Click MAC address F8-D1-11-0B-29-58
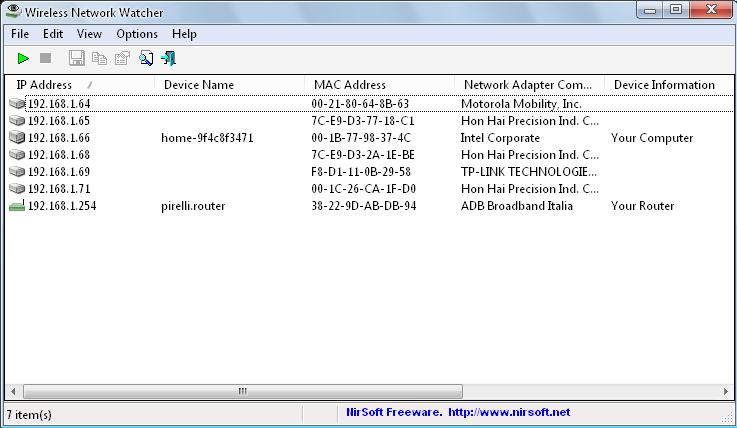This screenshot has height=428, width=737. [361, 171]
